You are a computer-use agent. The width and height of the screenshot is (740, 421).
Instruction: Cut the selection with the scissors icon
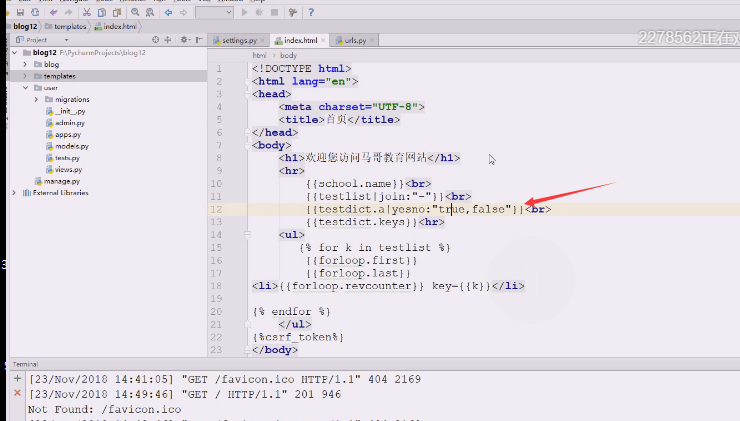pos(86,12)
